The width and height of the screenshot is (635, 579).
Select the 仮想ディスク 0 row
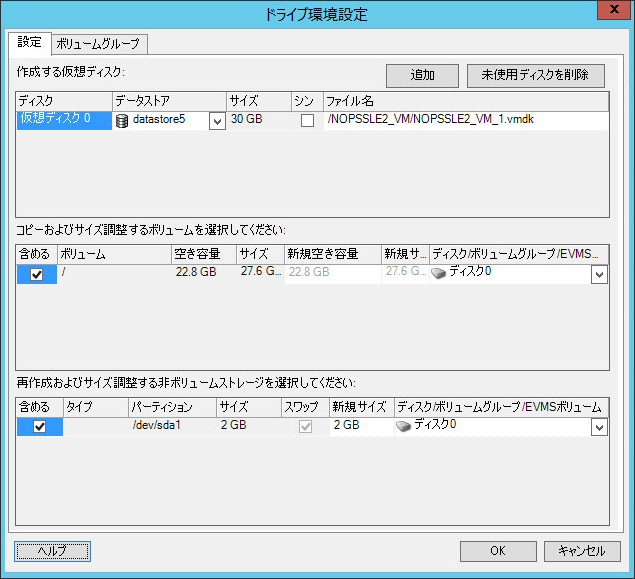point(64,120)
